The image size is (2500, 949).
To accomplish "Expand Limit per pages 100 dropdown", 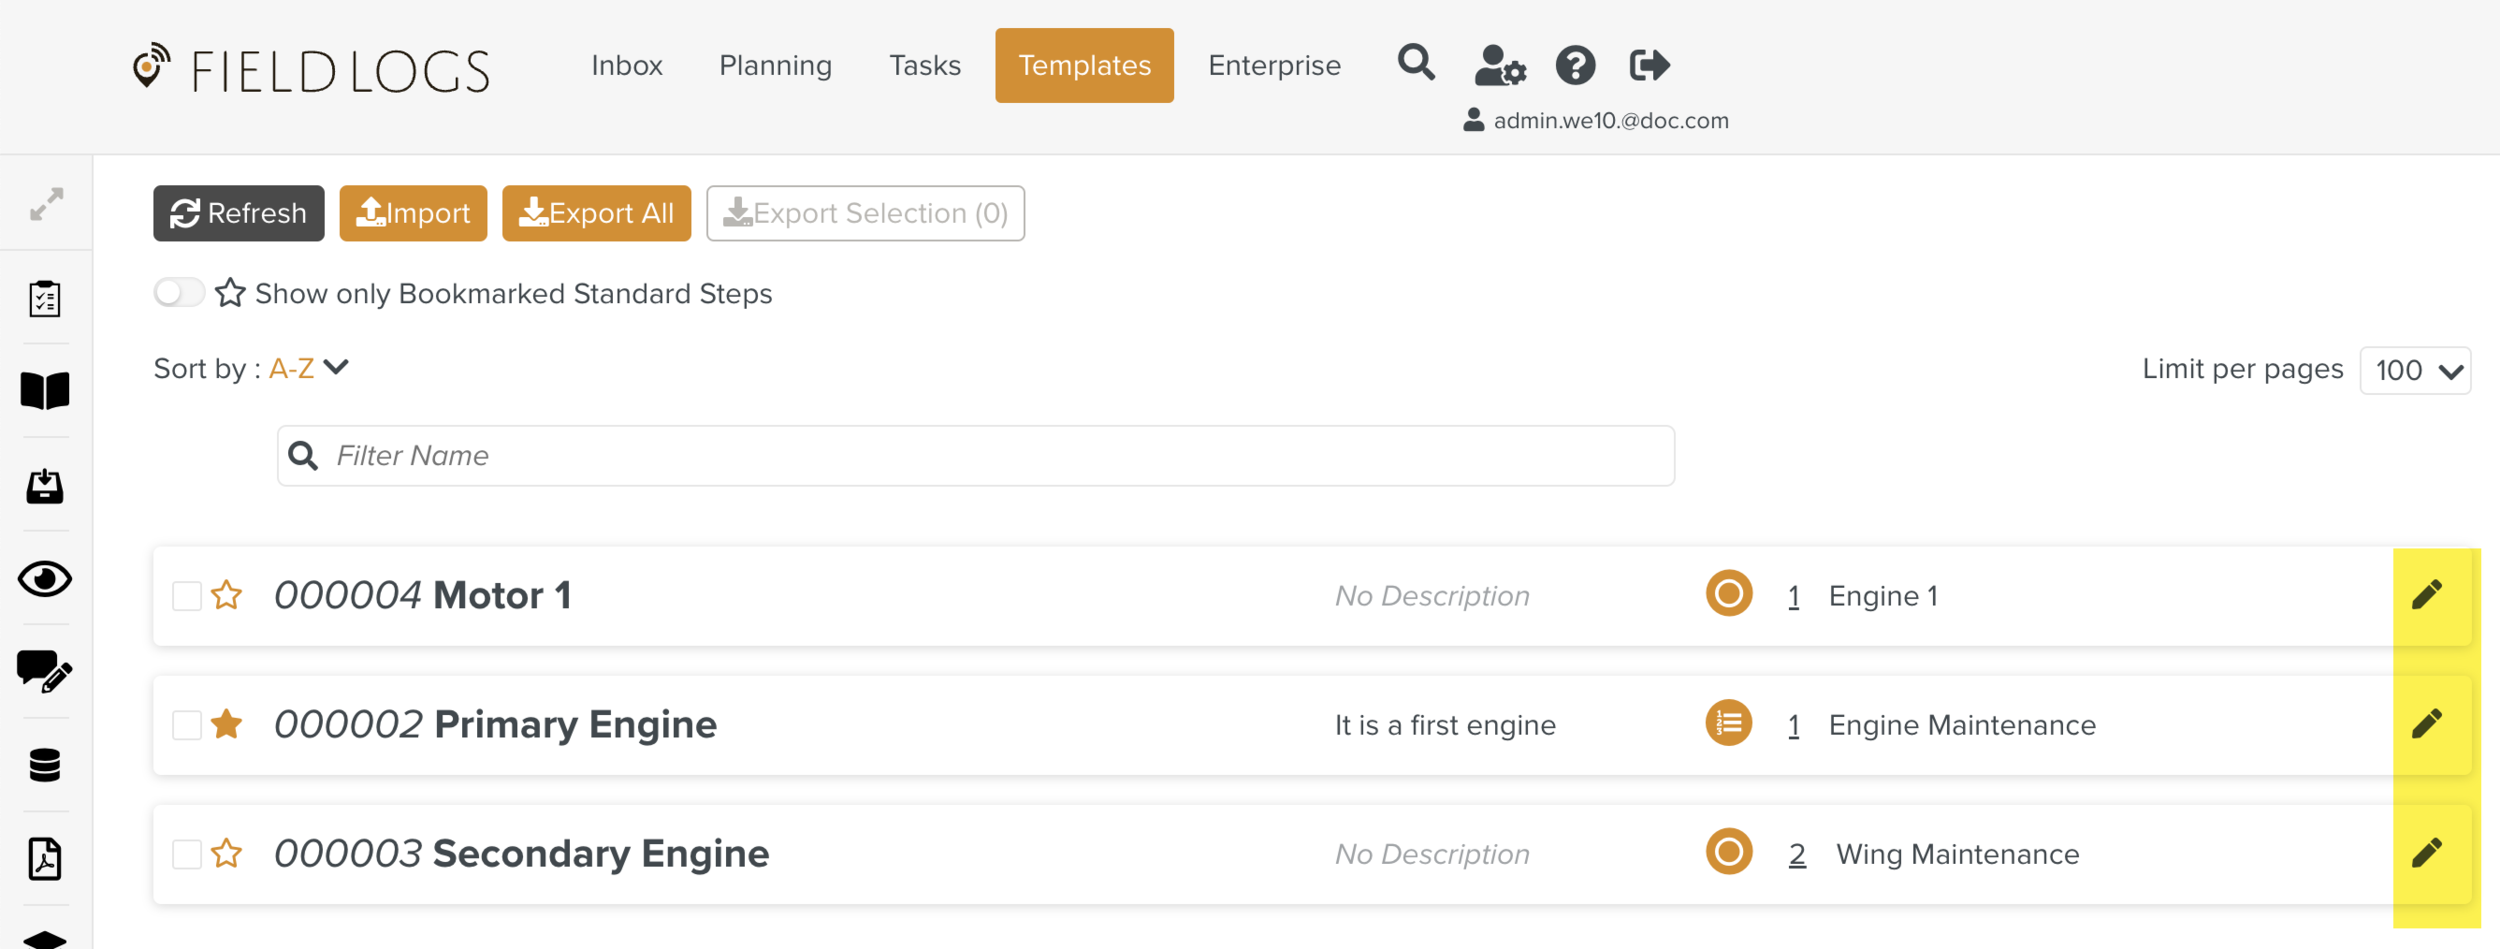I will [x=2415, y=371].
